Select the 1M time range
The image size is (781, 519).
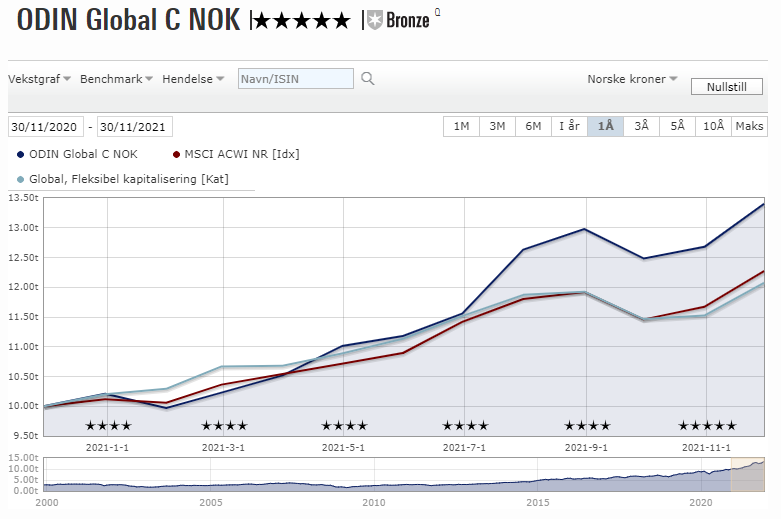click(x=461, y=127)
